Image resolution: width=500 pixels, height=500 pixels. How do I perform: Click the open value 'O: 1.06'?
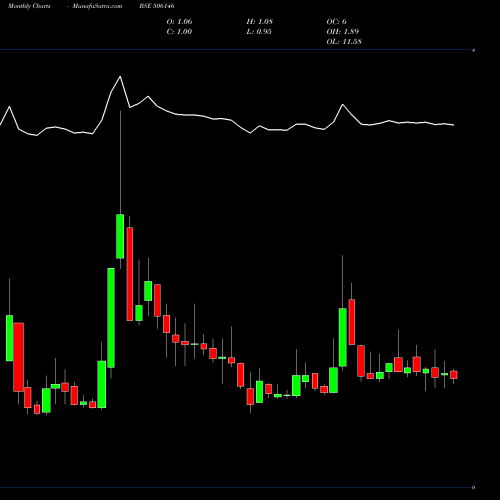(x=179, y=22)
